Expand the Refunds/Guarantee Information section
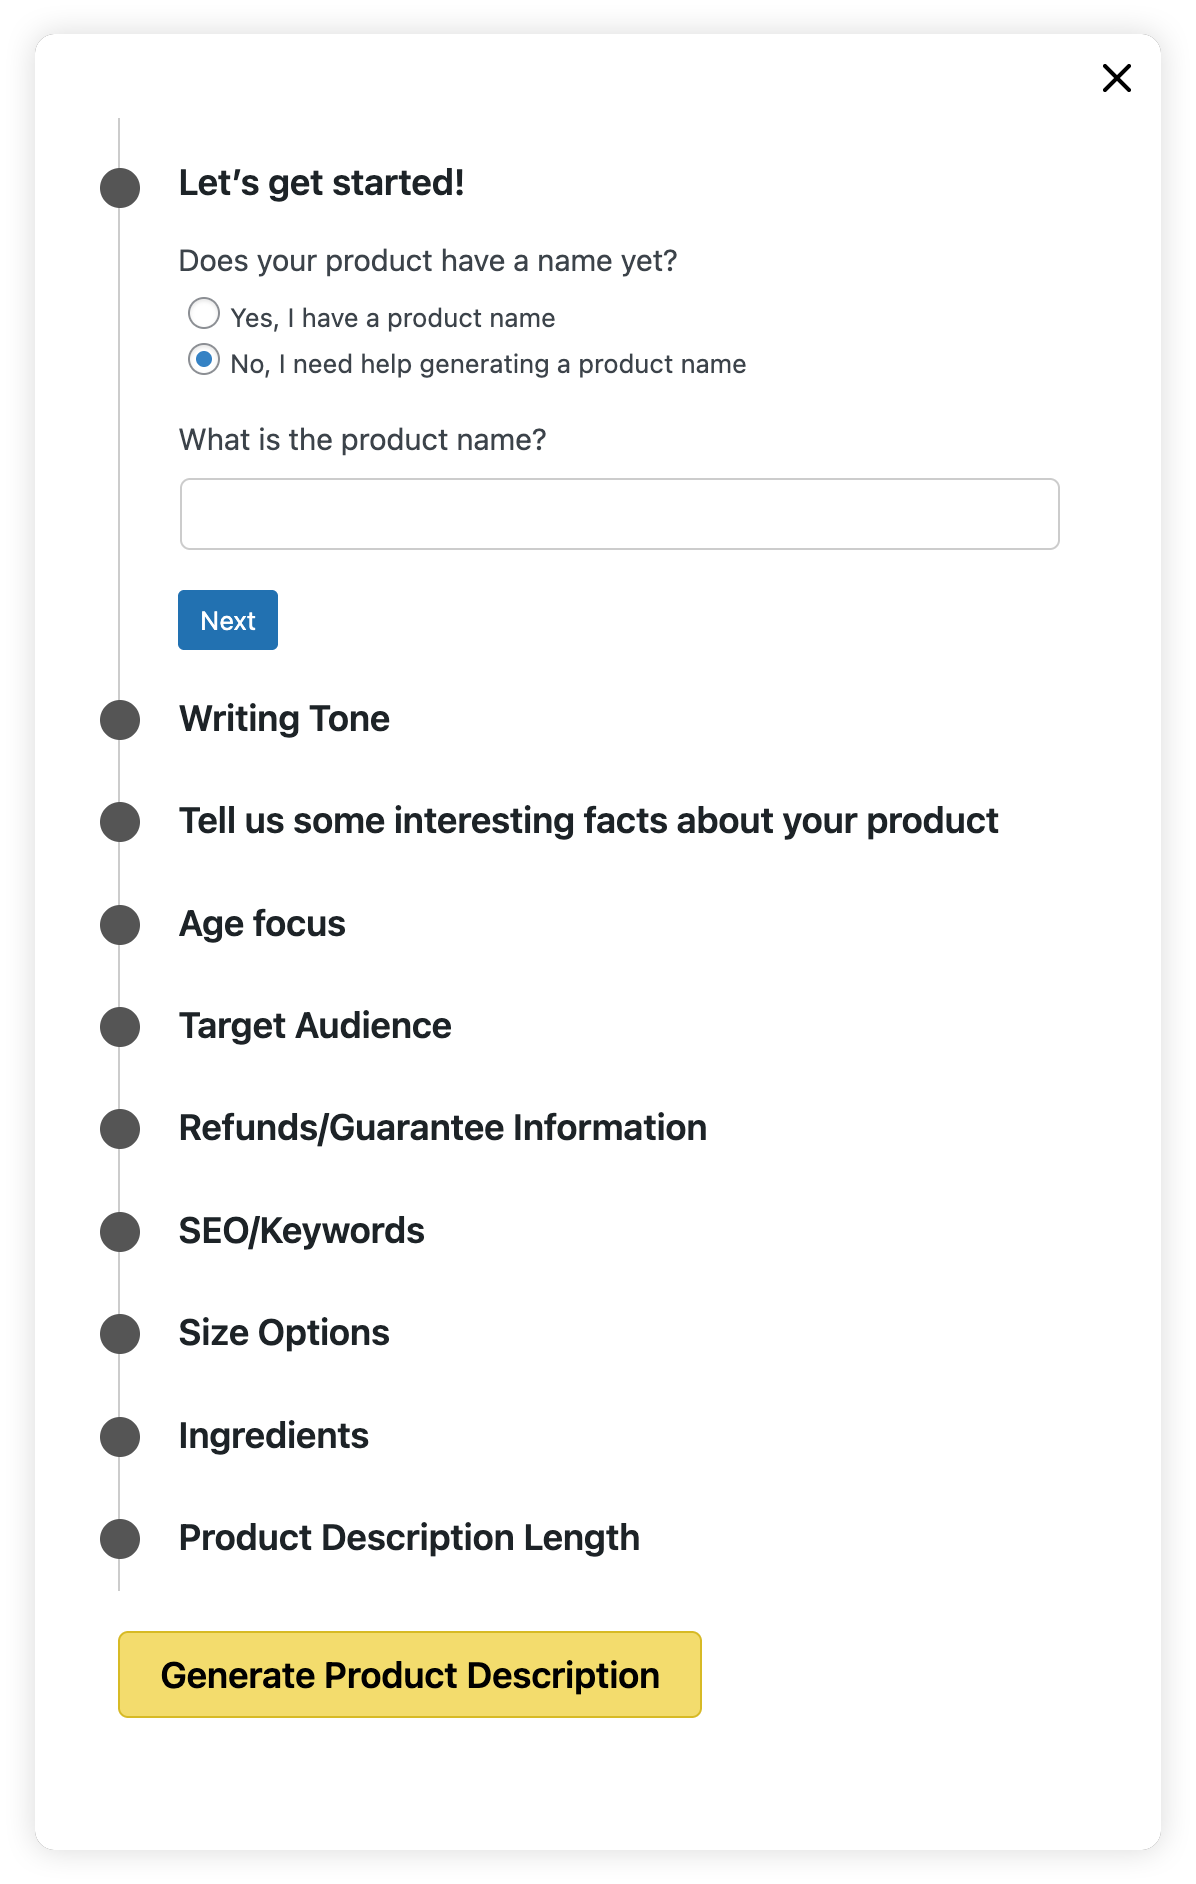Image resolution: width=1196 pixels, height=1884 pixels. coord(442,1129)
